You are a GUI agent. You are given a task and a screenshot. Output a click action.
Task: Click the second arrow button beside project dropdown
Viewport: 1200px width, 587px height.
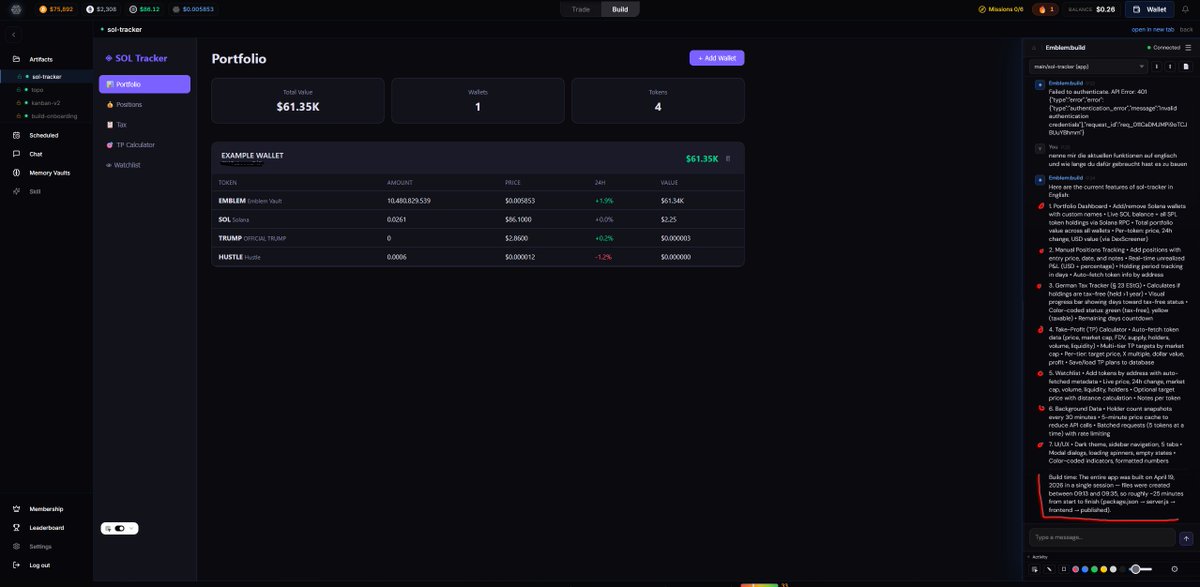1170,67
